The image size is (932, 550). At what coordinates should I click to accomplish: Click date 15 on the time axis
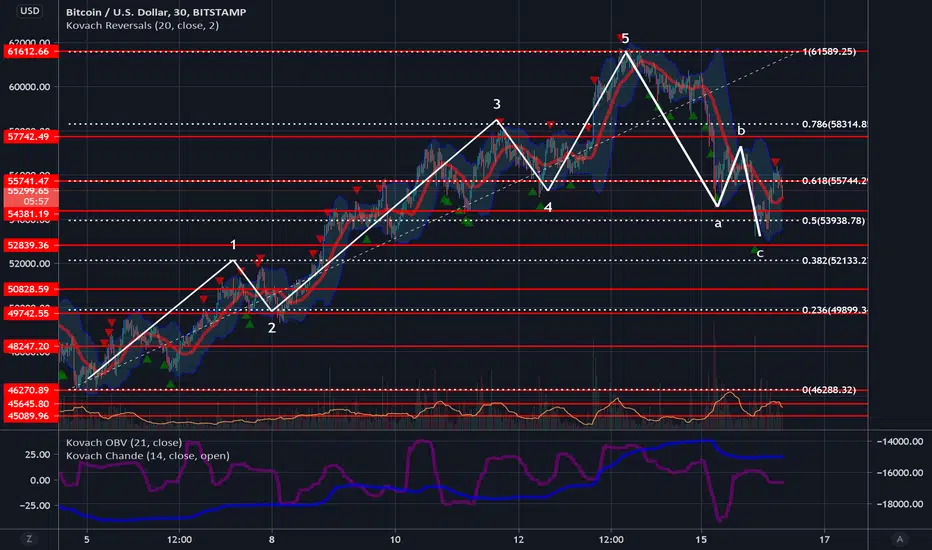[701, 540]
